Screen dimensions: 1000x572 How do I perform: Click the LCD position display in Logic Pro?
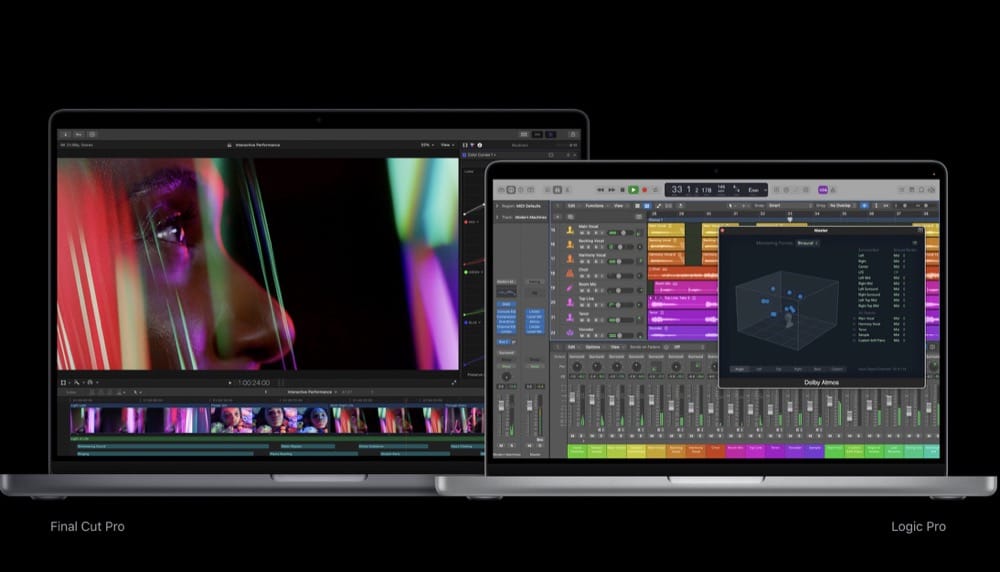716,190
